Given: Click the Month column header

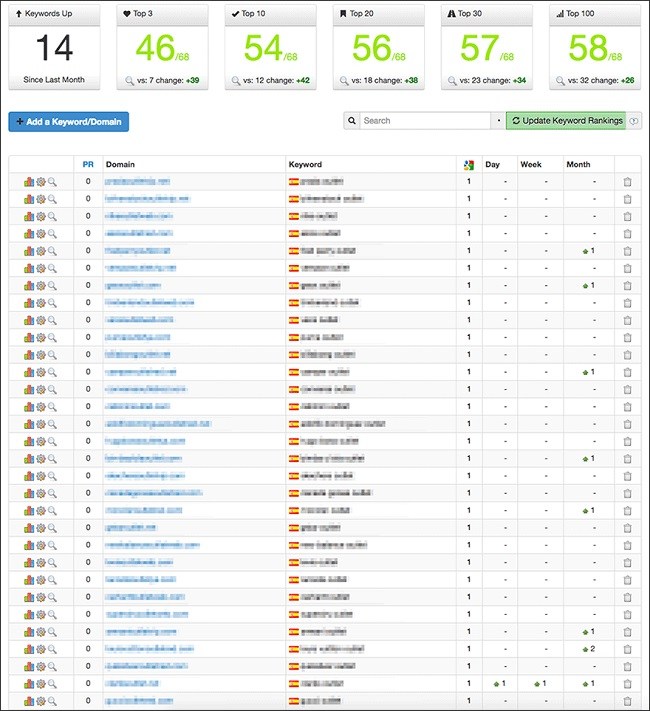Looking at the screenshot, I should pos(578,164).
